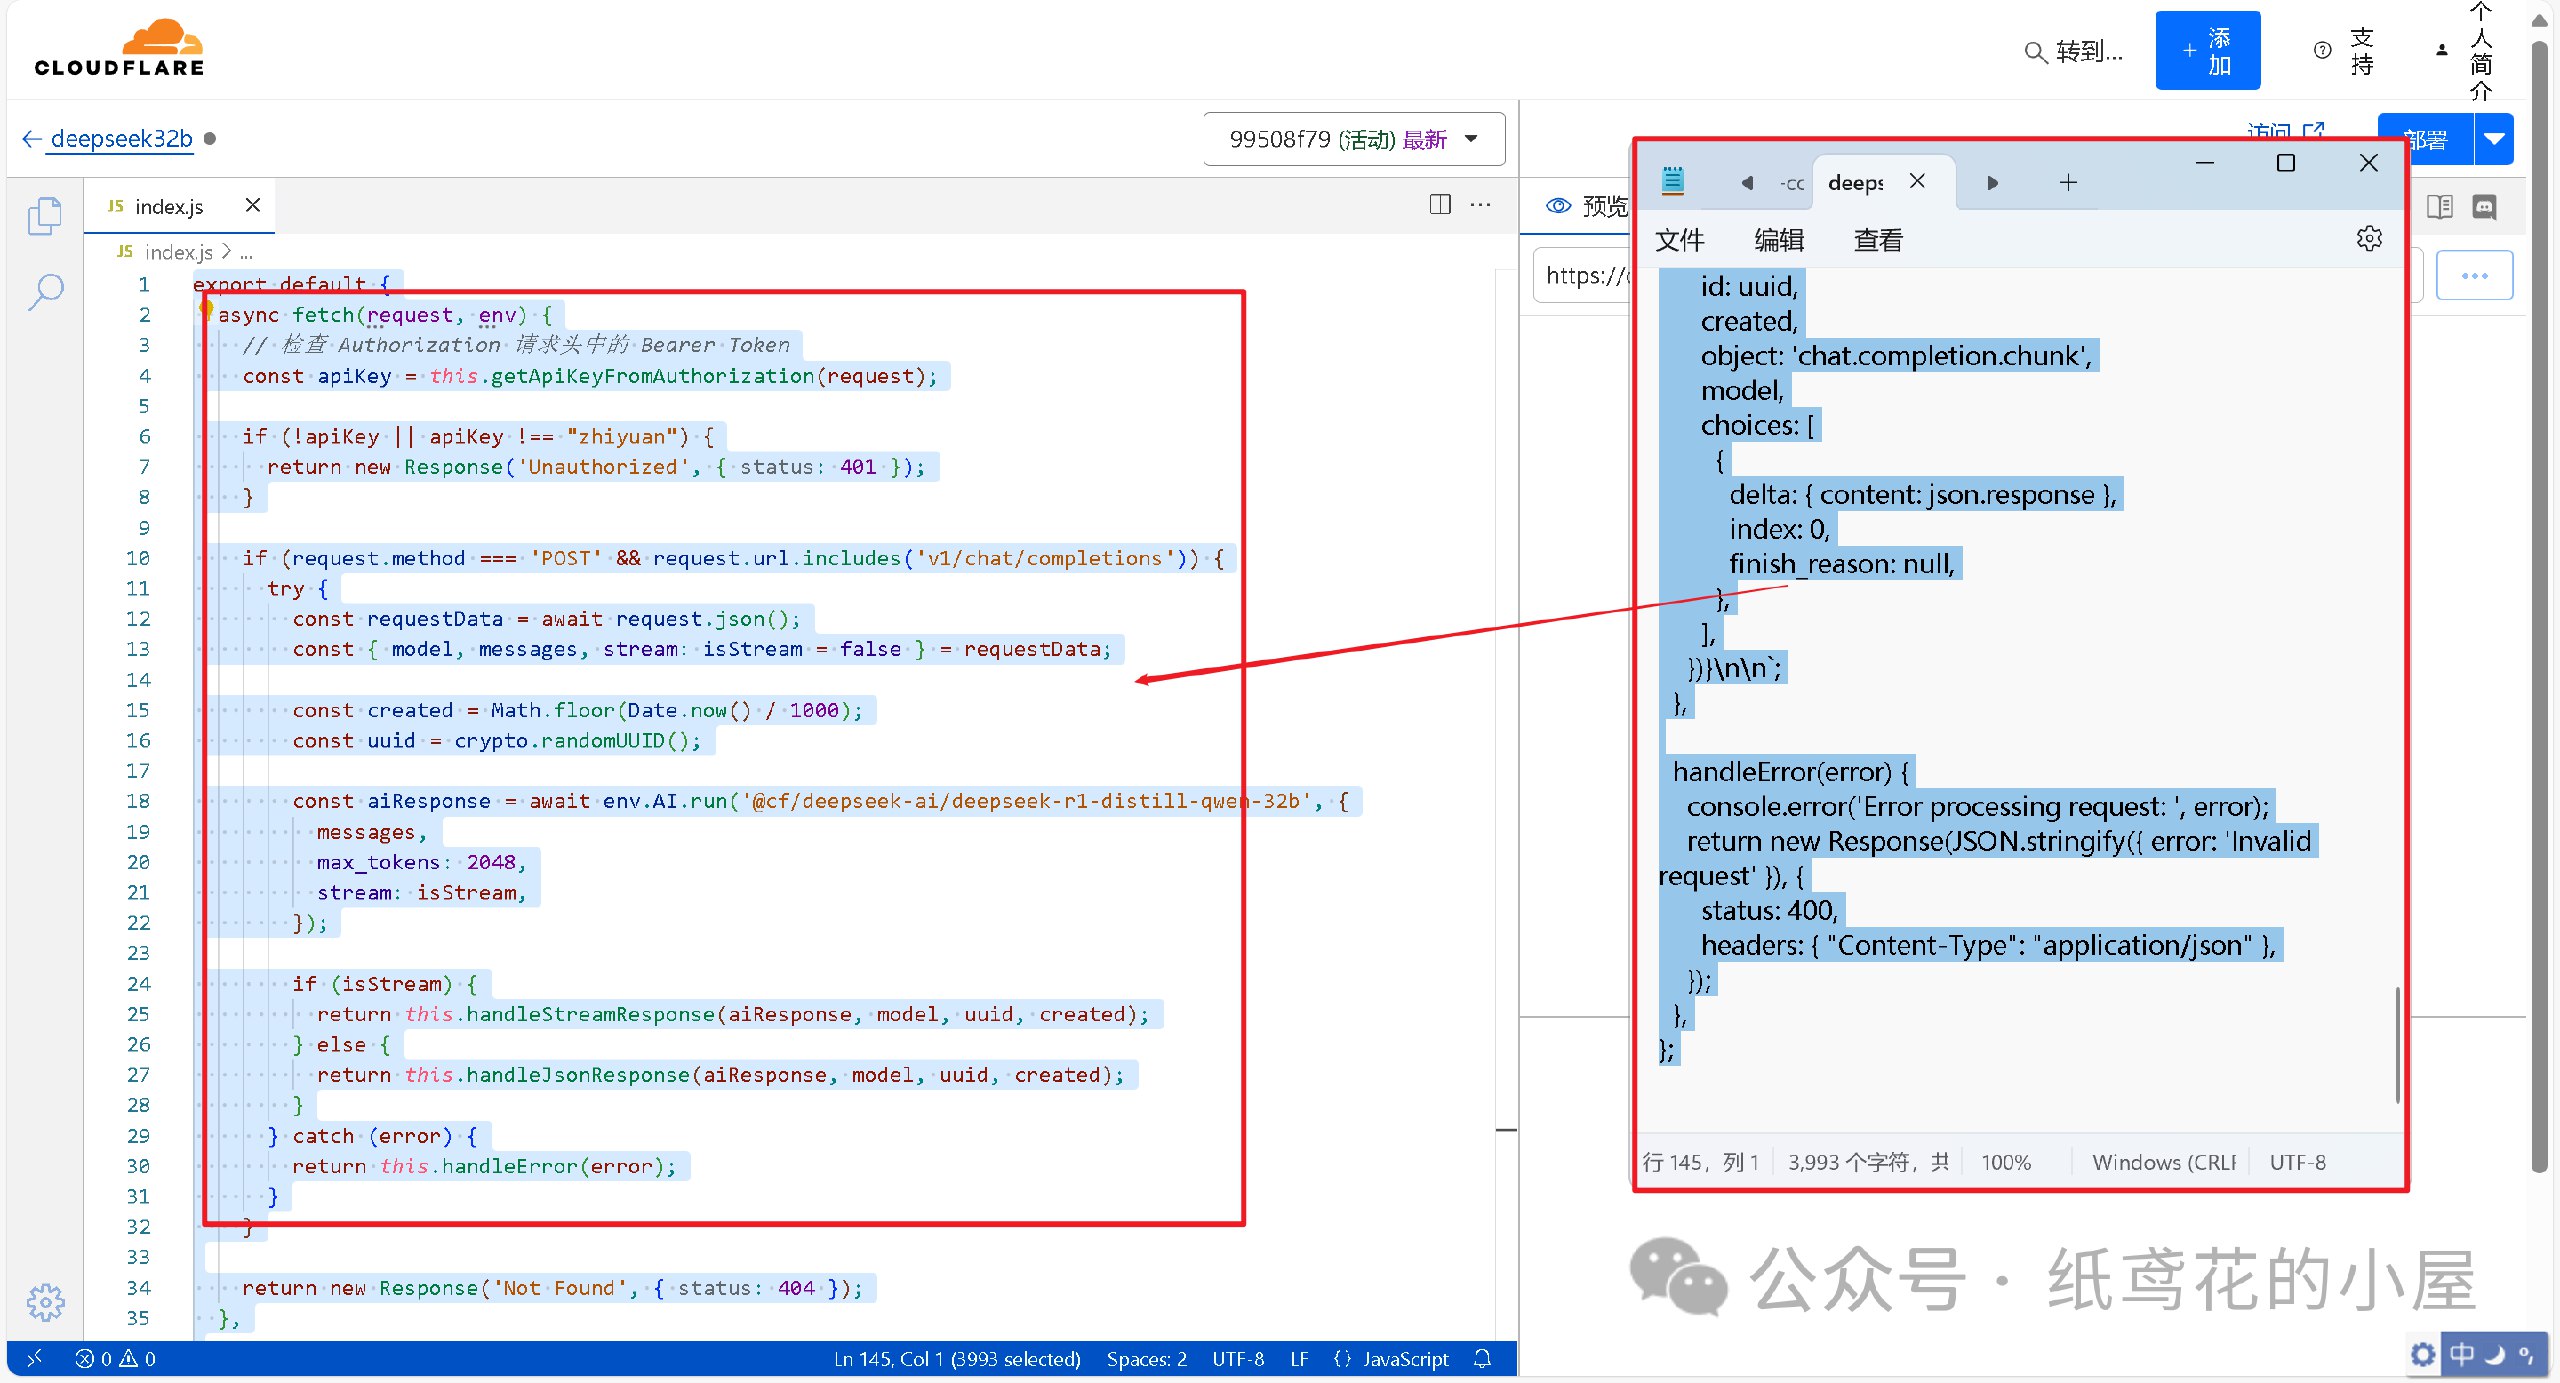
Task: Open the 支持 help menu
Action: tap(2345, 51)
